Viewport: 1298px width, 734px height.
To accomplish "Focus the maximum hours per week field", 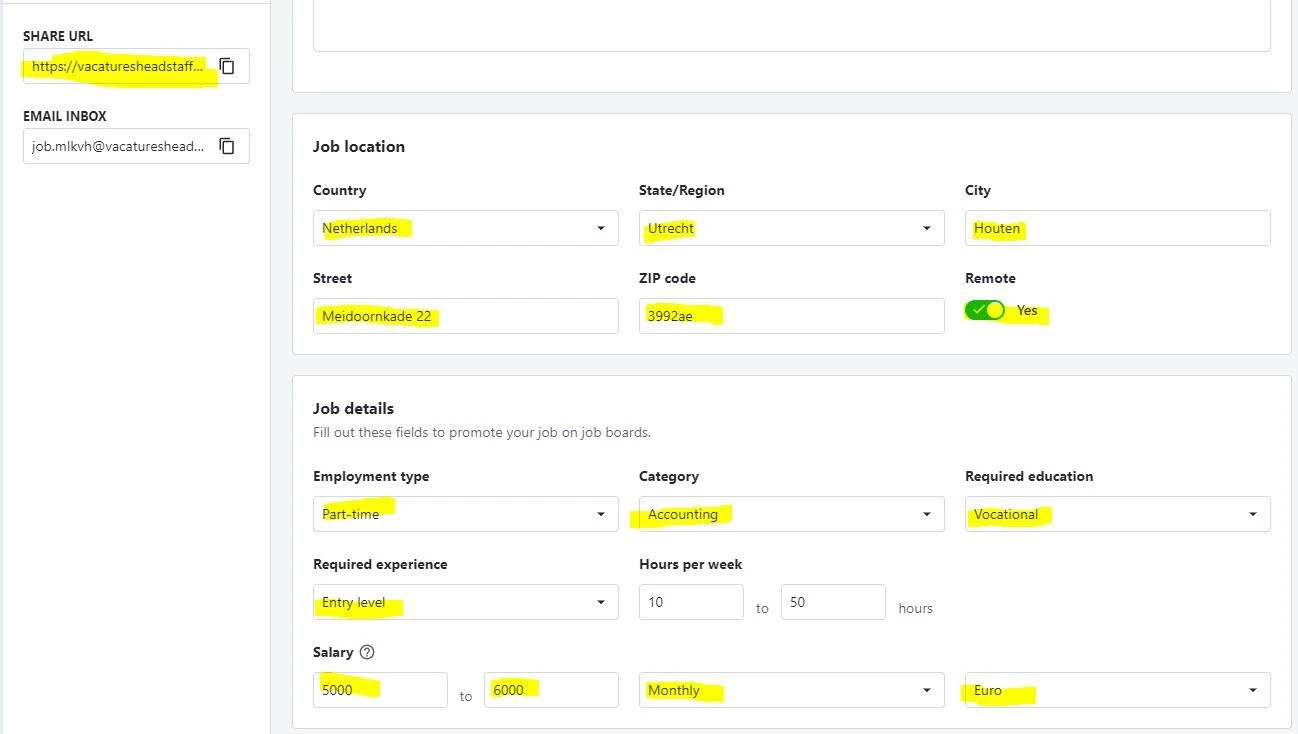I will coord(833,602).
